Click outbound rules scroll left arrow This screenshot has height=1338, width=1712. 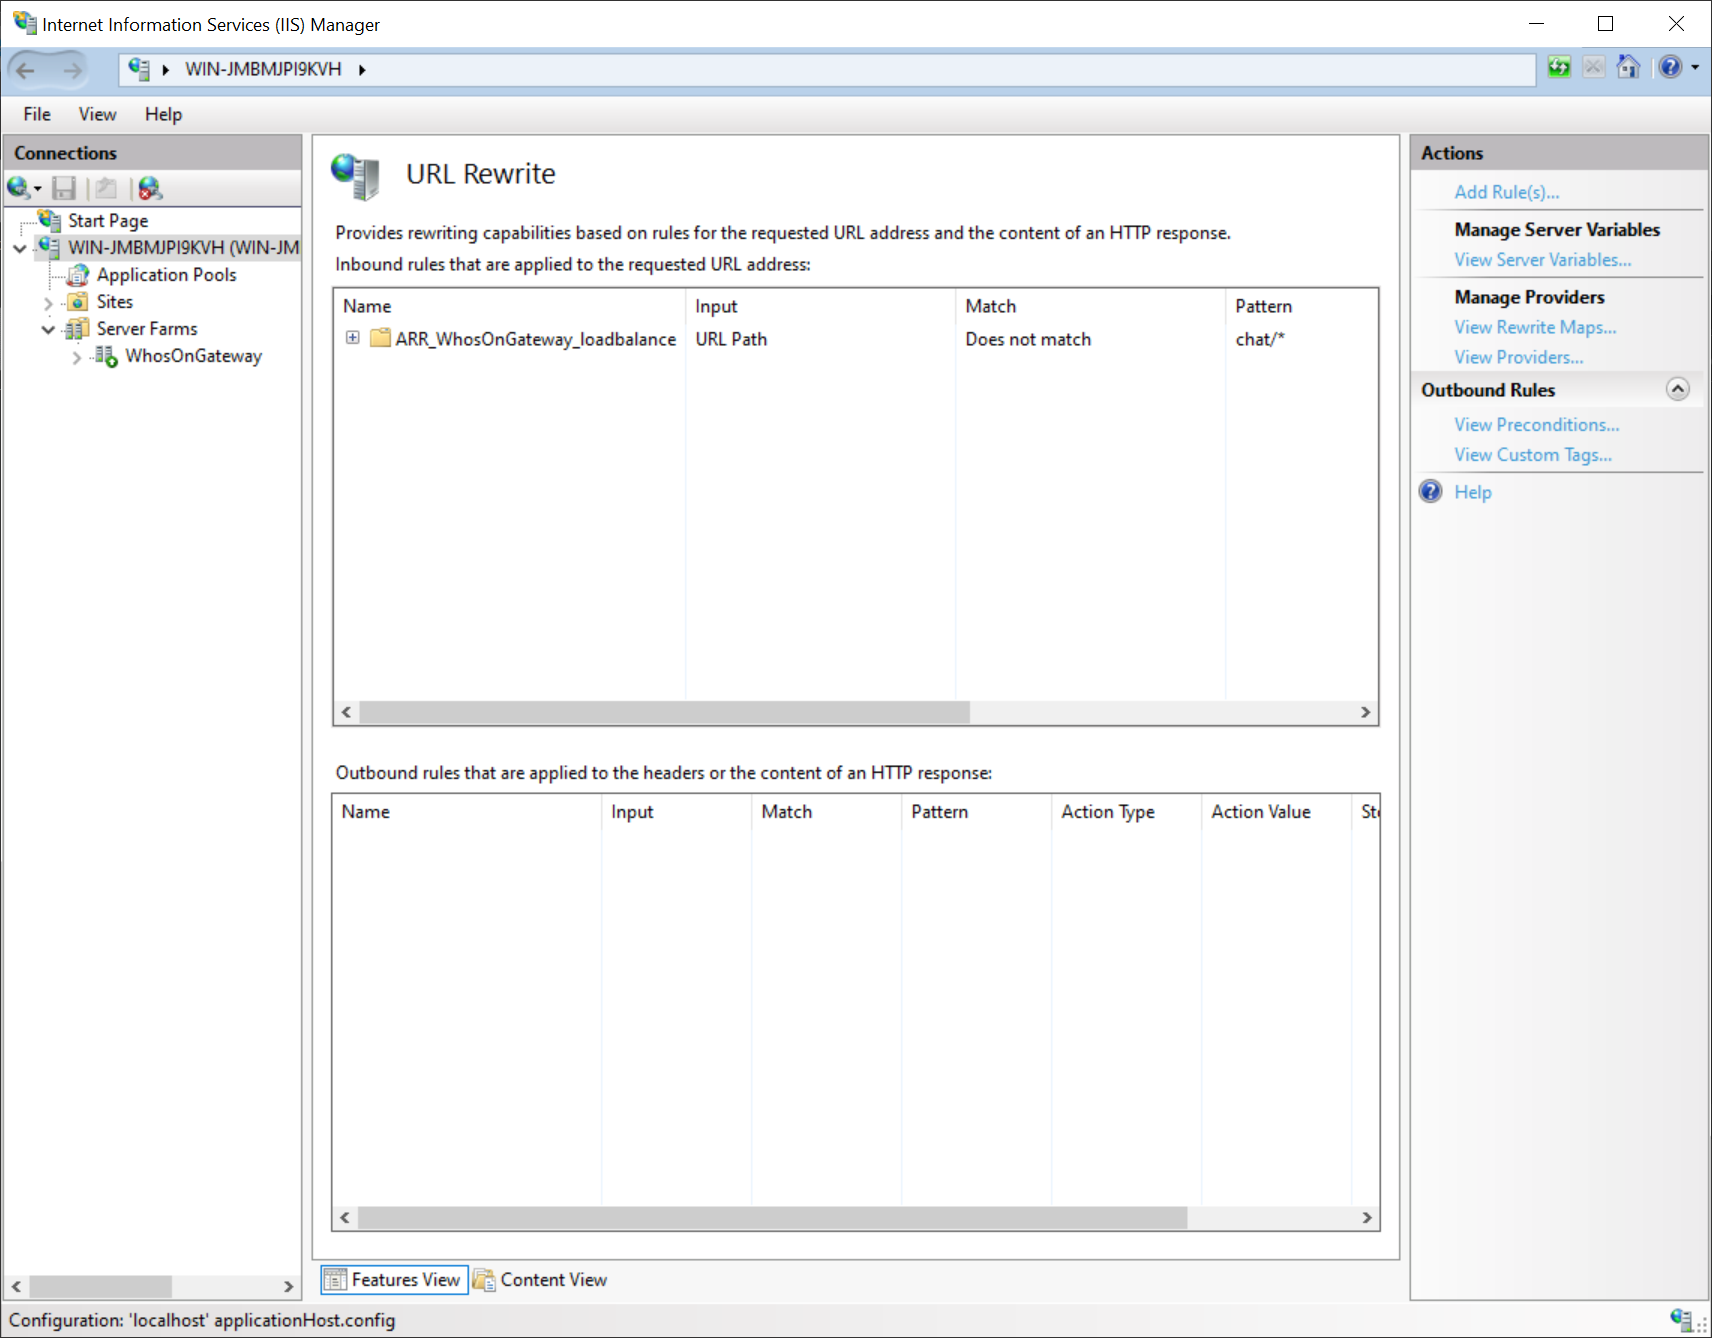[x=345, y=1218]
